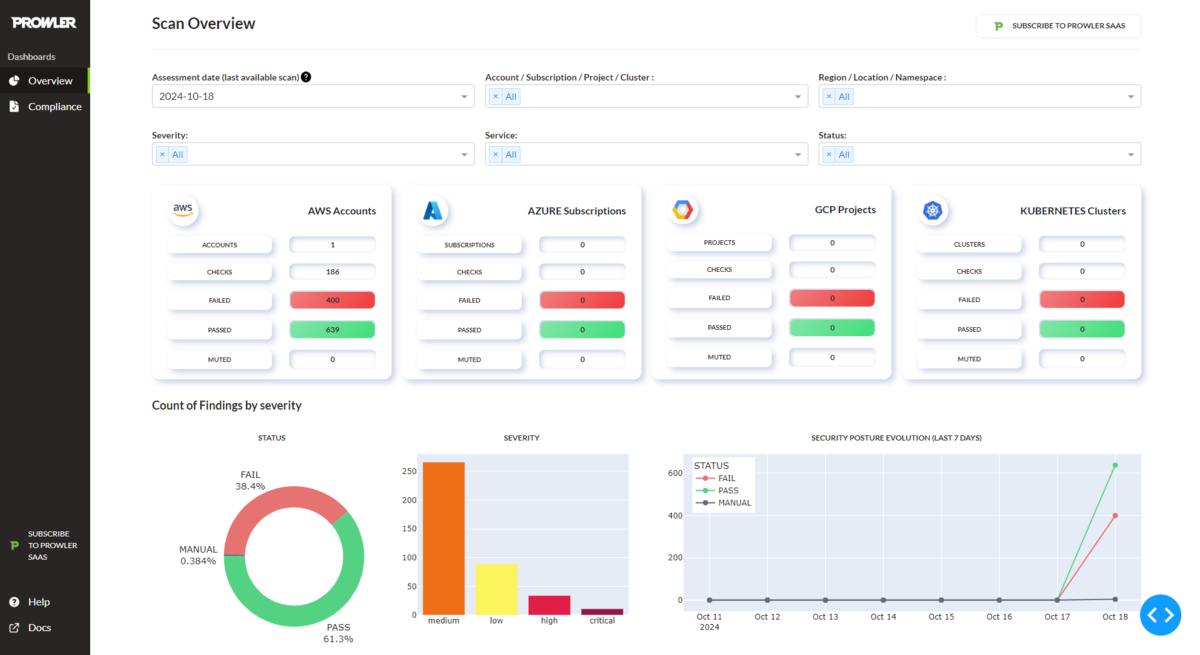Viewport: 1200px width, 655px height.
Task: Click the KUBERNETES Clusters card title
Action: pos(1073,211)
